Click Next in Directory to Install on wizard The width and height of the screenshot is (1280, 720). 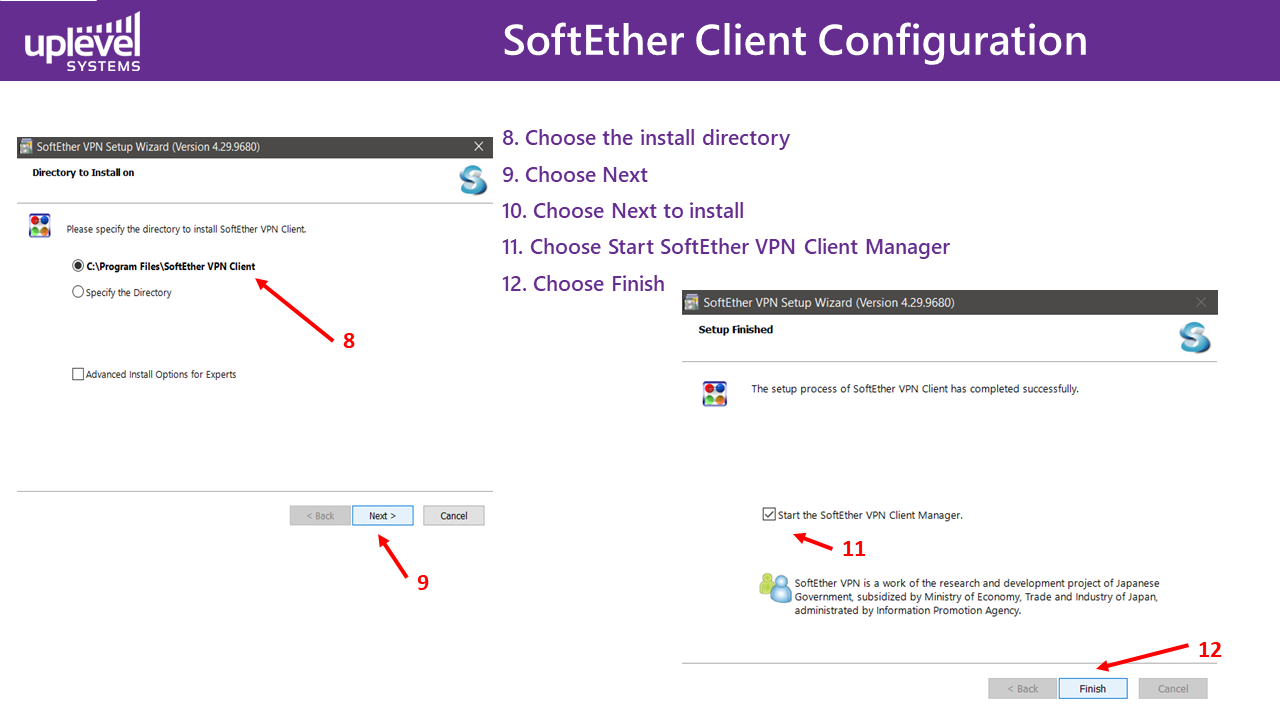tap(383, 516)
